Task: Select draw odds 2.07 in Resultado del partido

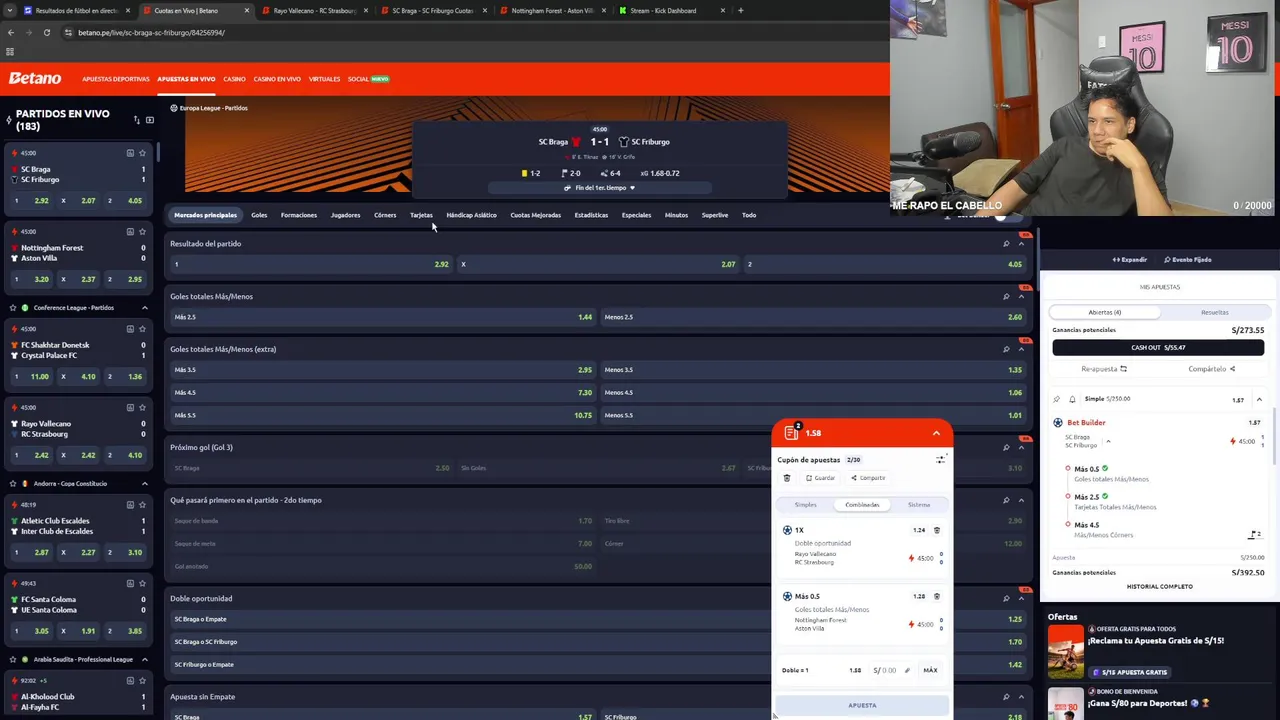Action: click(598, 264)
